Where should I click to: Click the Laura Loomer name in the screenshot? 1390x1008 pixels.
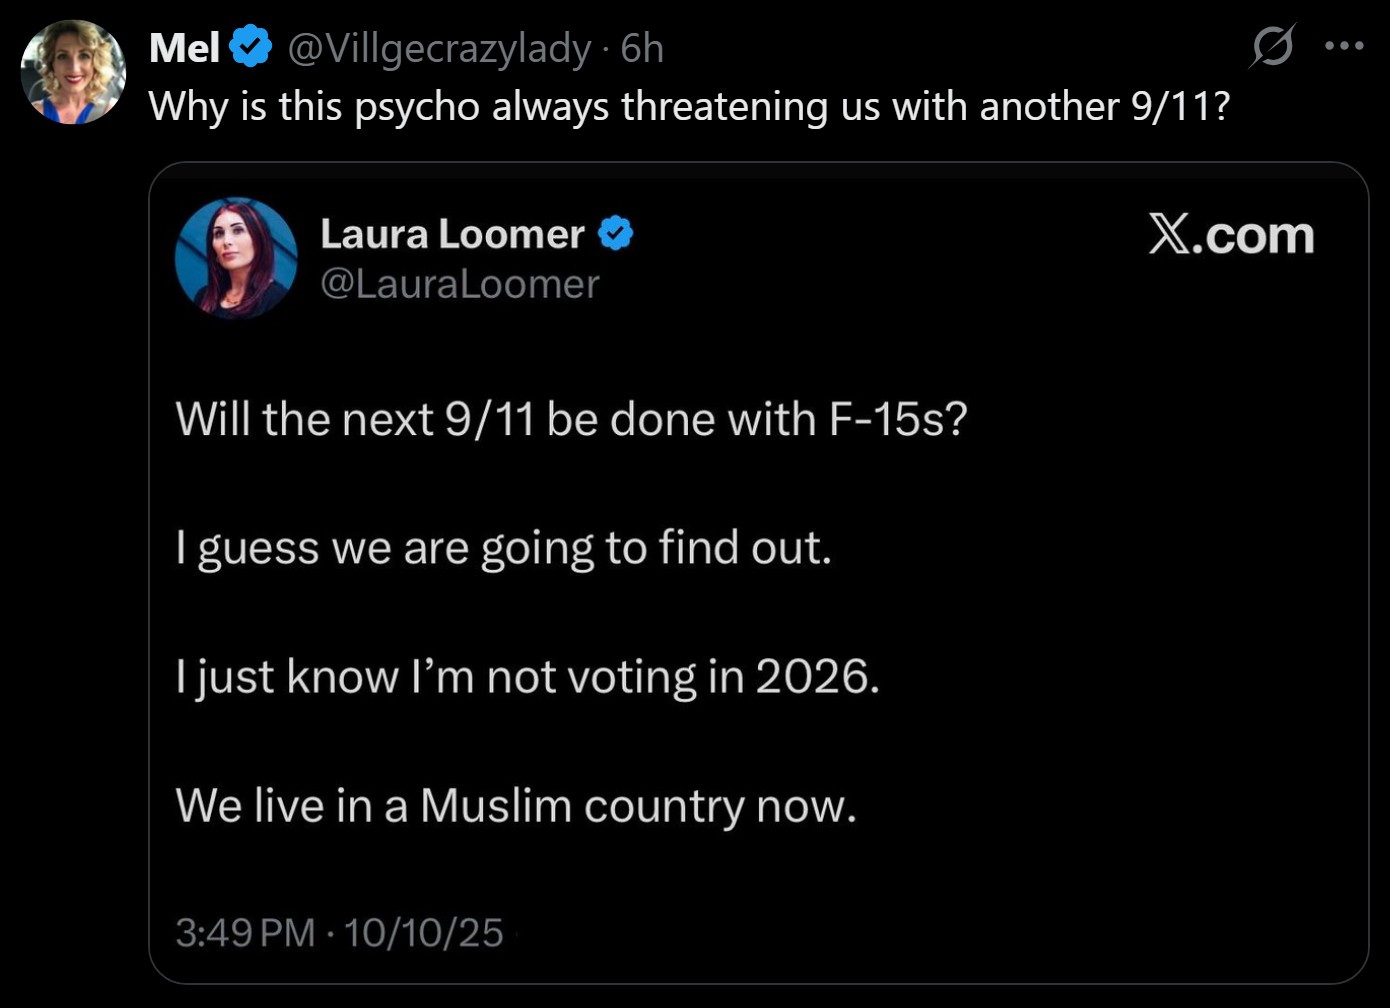pos(452,234)
